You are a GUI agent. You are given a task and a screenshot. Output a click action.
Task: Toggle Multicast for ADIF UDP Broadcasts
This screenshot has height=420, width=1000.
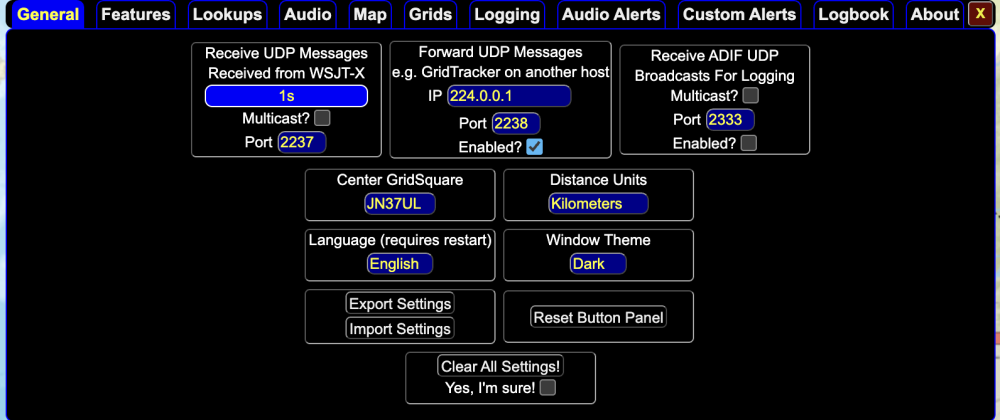tap(751, 96)
